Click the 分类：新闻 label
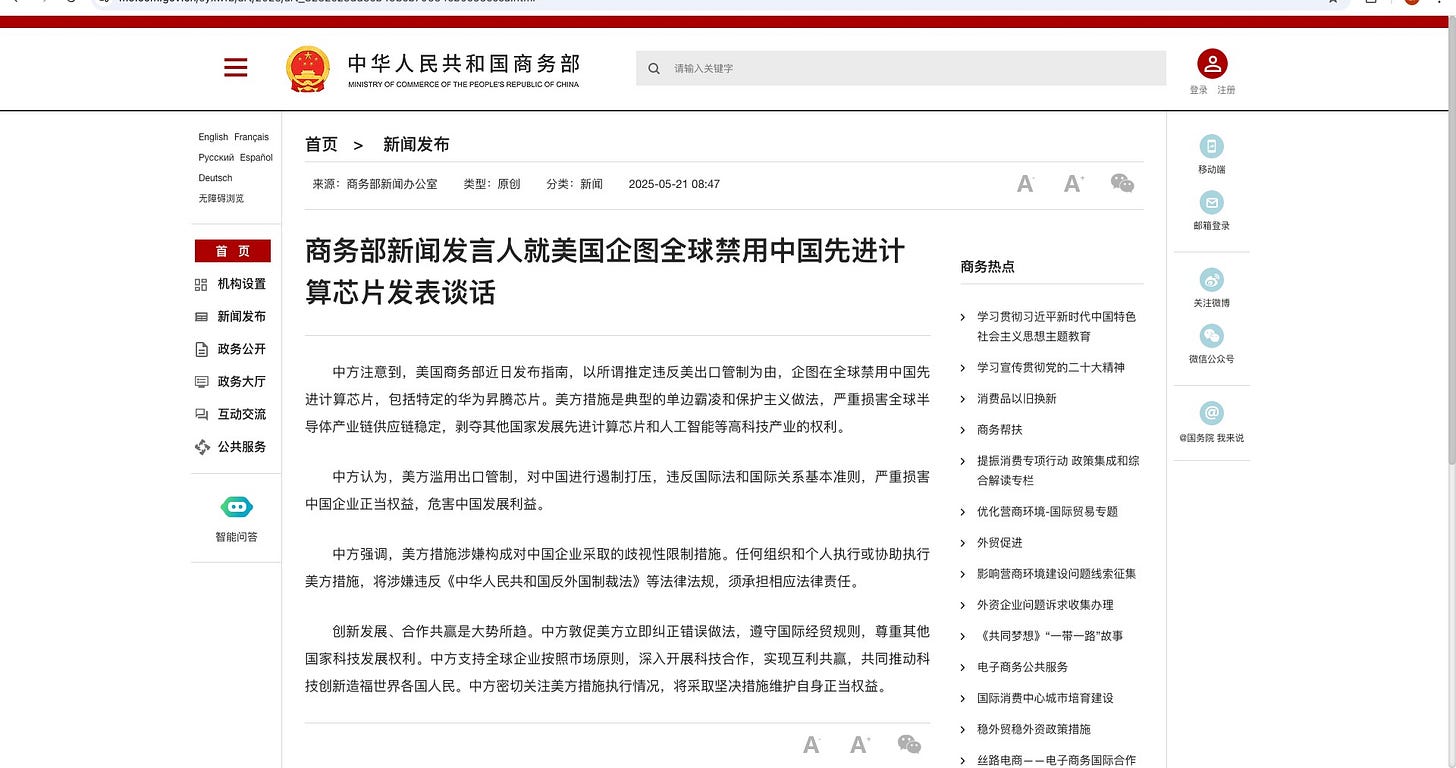 [575, 184]
